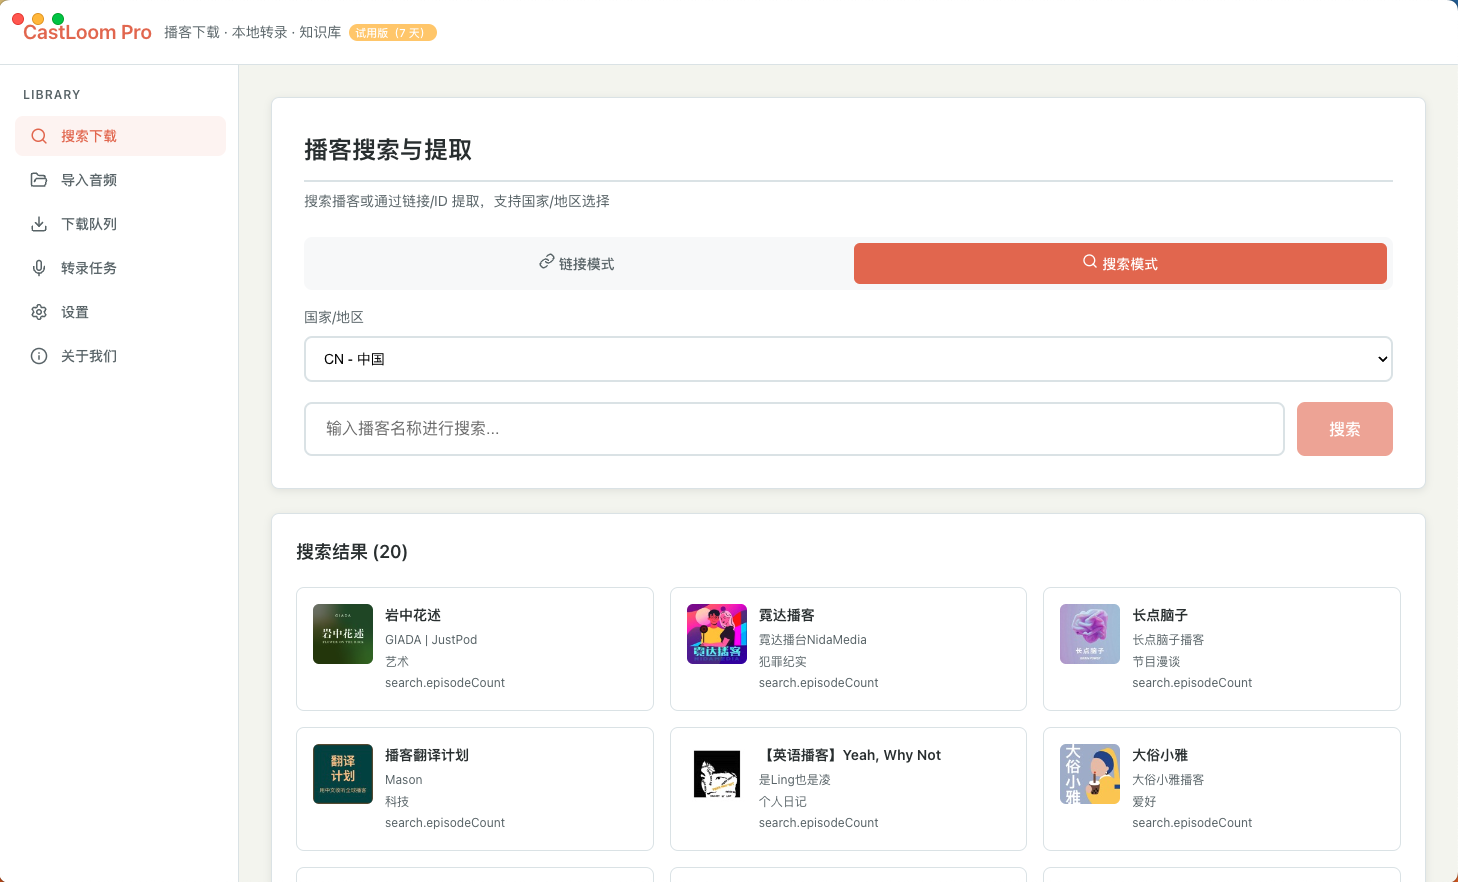Open 关于我们 from the sidebar
The height and width of the screenshot is (882, 1458).
120,356
